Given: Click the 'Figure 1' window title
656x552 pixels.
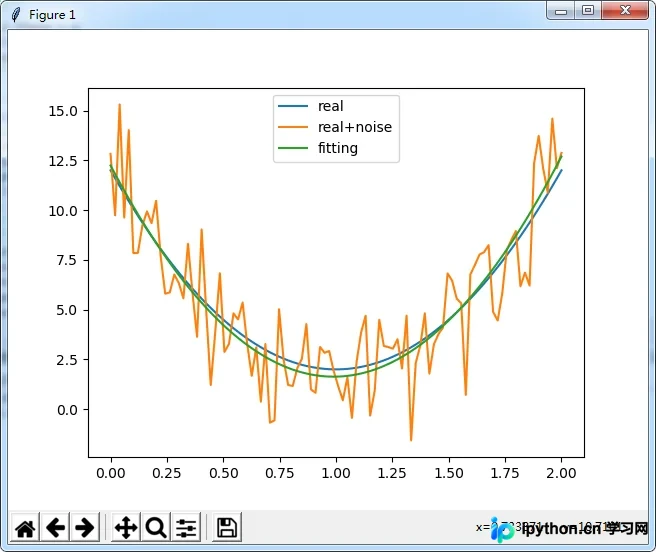Looking at the screenshot, I should coord(52,15).
